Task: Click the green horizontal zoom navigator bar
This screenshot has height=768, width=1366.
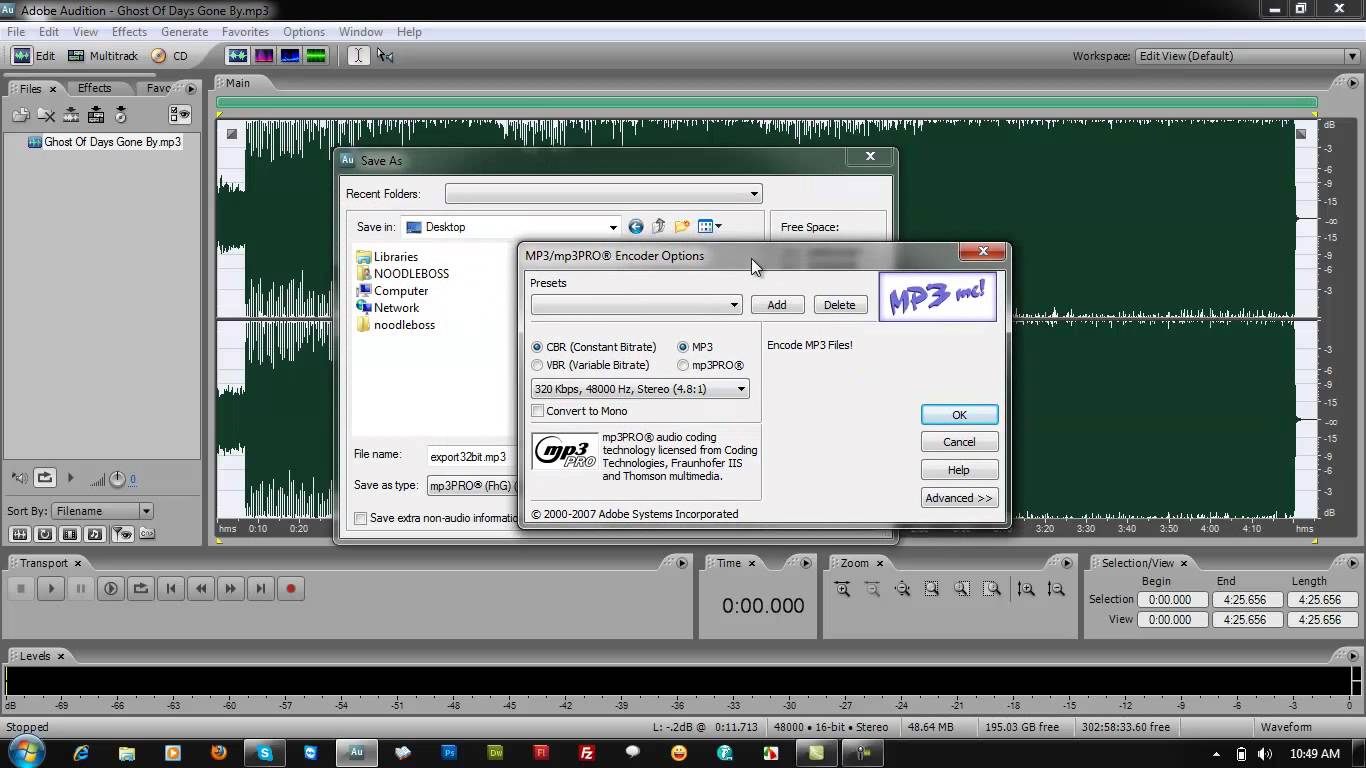Action: 767,102
